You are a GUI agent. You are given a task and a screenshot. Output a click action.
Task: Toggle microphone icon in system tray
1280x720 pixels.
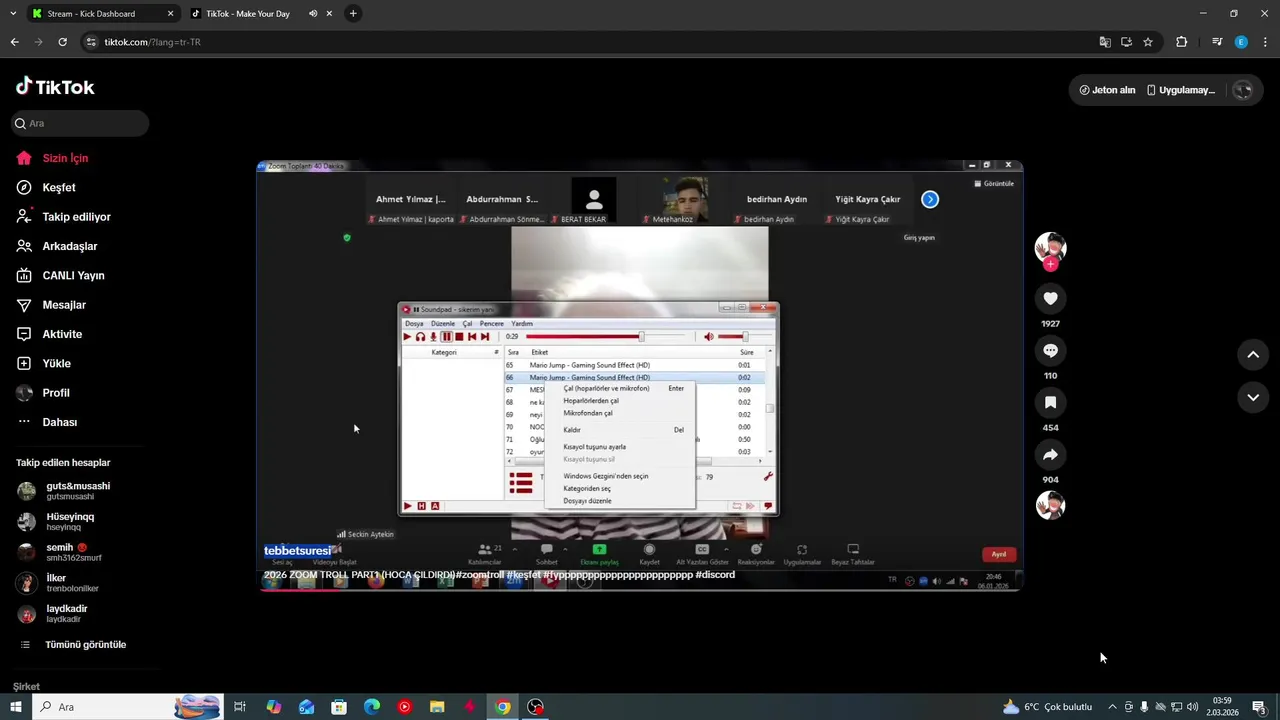1144,707
